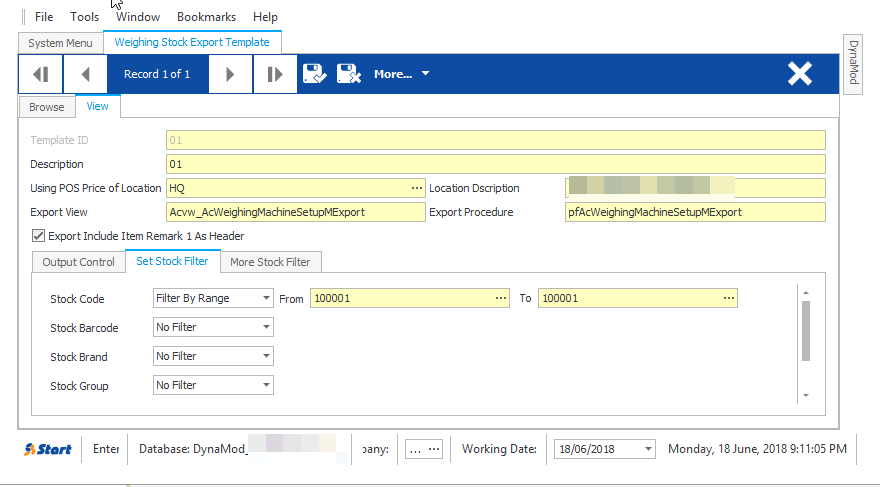Screen dimensions: 880x487
Task: Go to next record arrow
Action: click(x=230, y=74)
